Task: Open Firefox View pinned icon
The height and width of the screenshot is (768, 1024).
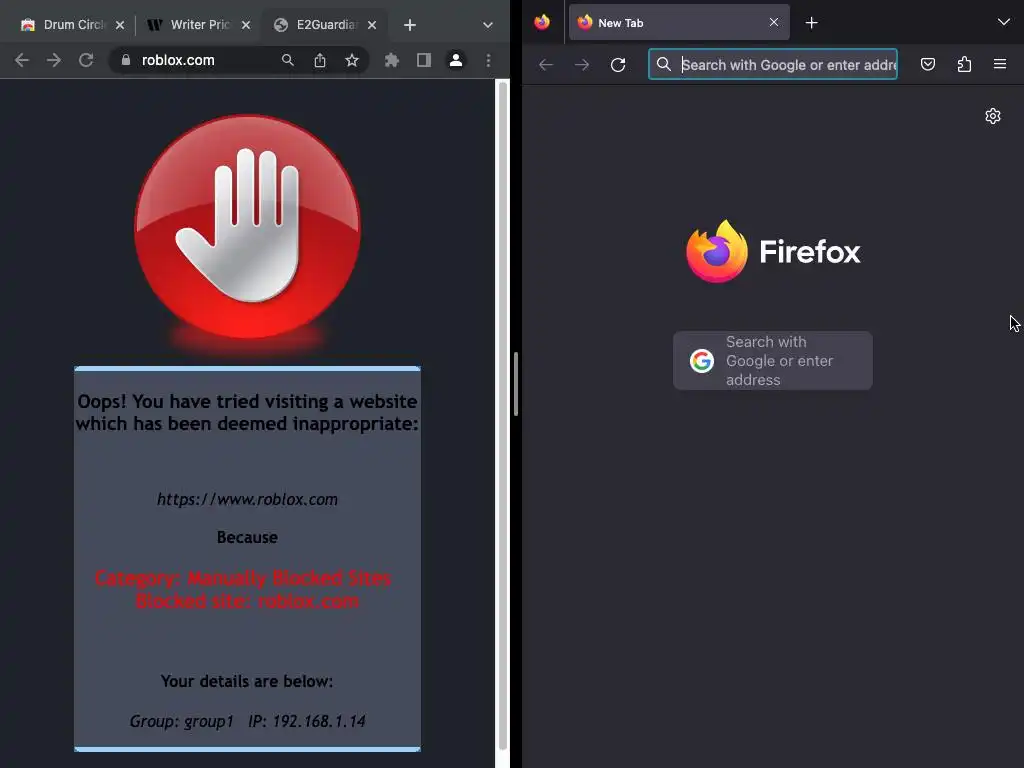Action: coord(542,23)
